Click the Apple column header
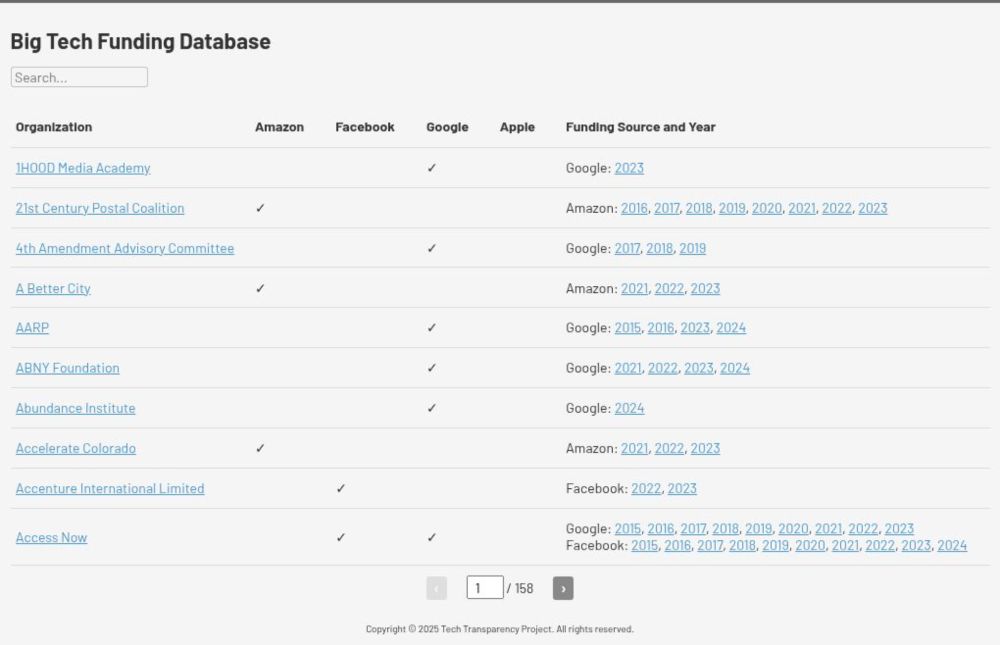 517,127
